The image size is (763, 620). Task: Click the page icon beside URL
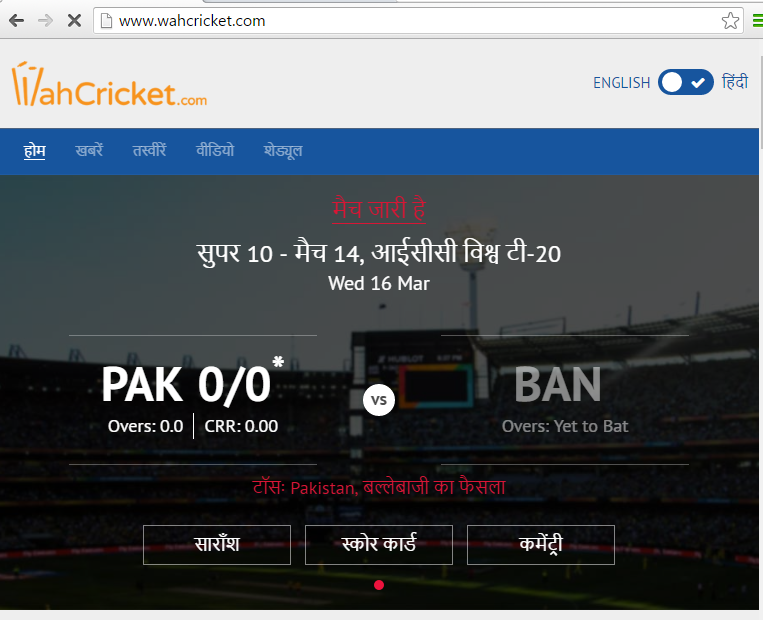pos(106,21)
